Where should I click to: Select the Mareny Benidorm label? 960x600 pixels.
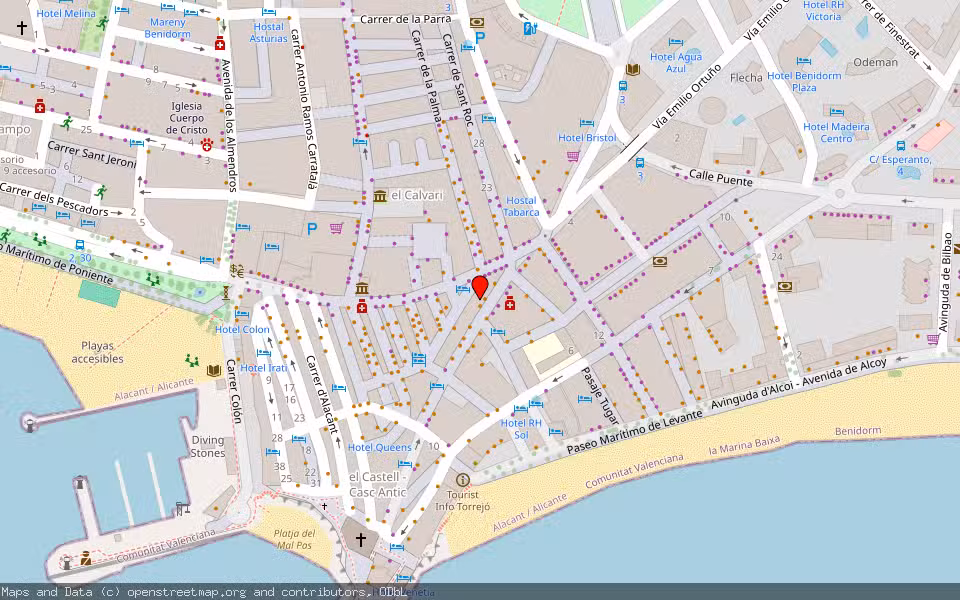(168, 28)
